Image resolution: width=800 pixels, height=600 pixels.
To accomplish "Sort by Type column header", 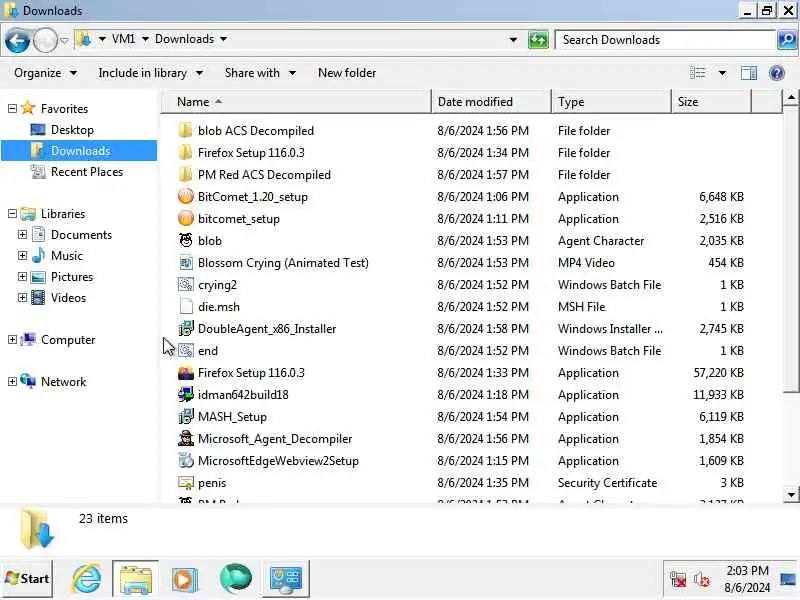I will click(611, 102).
